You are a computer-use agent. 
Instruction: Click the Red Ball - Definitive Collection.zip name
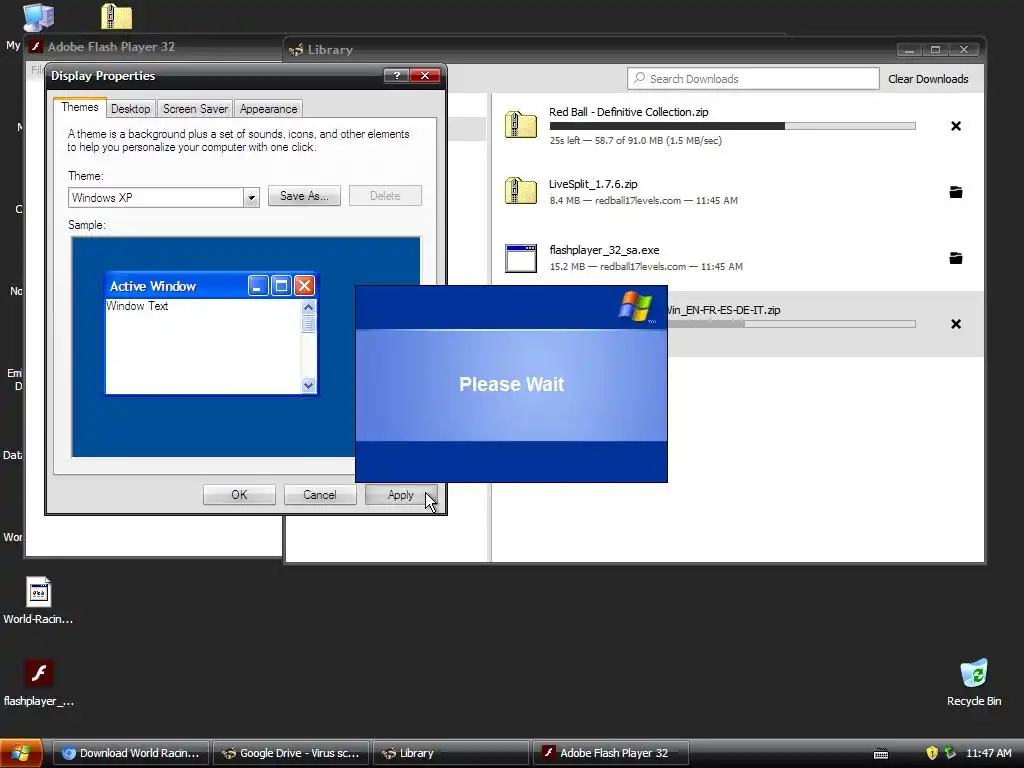628,112
